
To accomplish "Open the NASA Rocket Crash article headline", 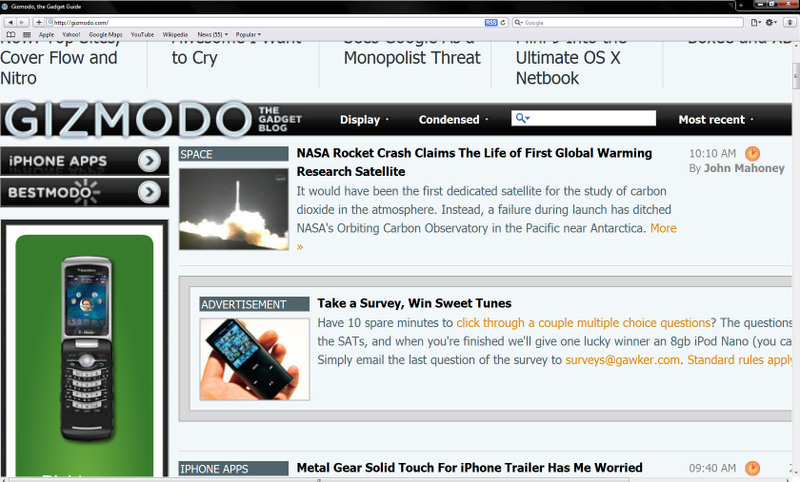I will (474, 162).
